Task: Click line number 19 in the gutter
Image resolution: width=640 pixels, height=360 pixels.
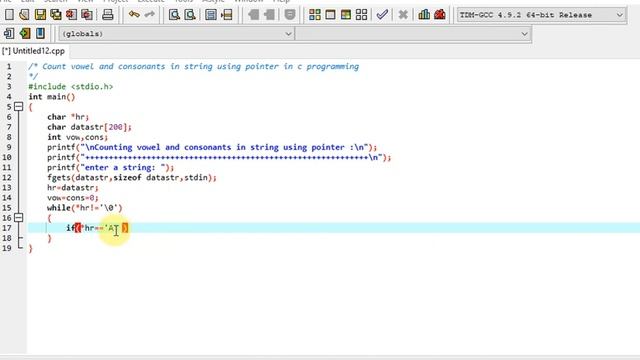Action: (7, 248)
